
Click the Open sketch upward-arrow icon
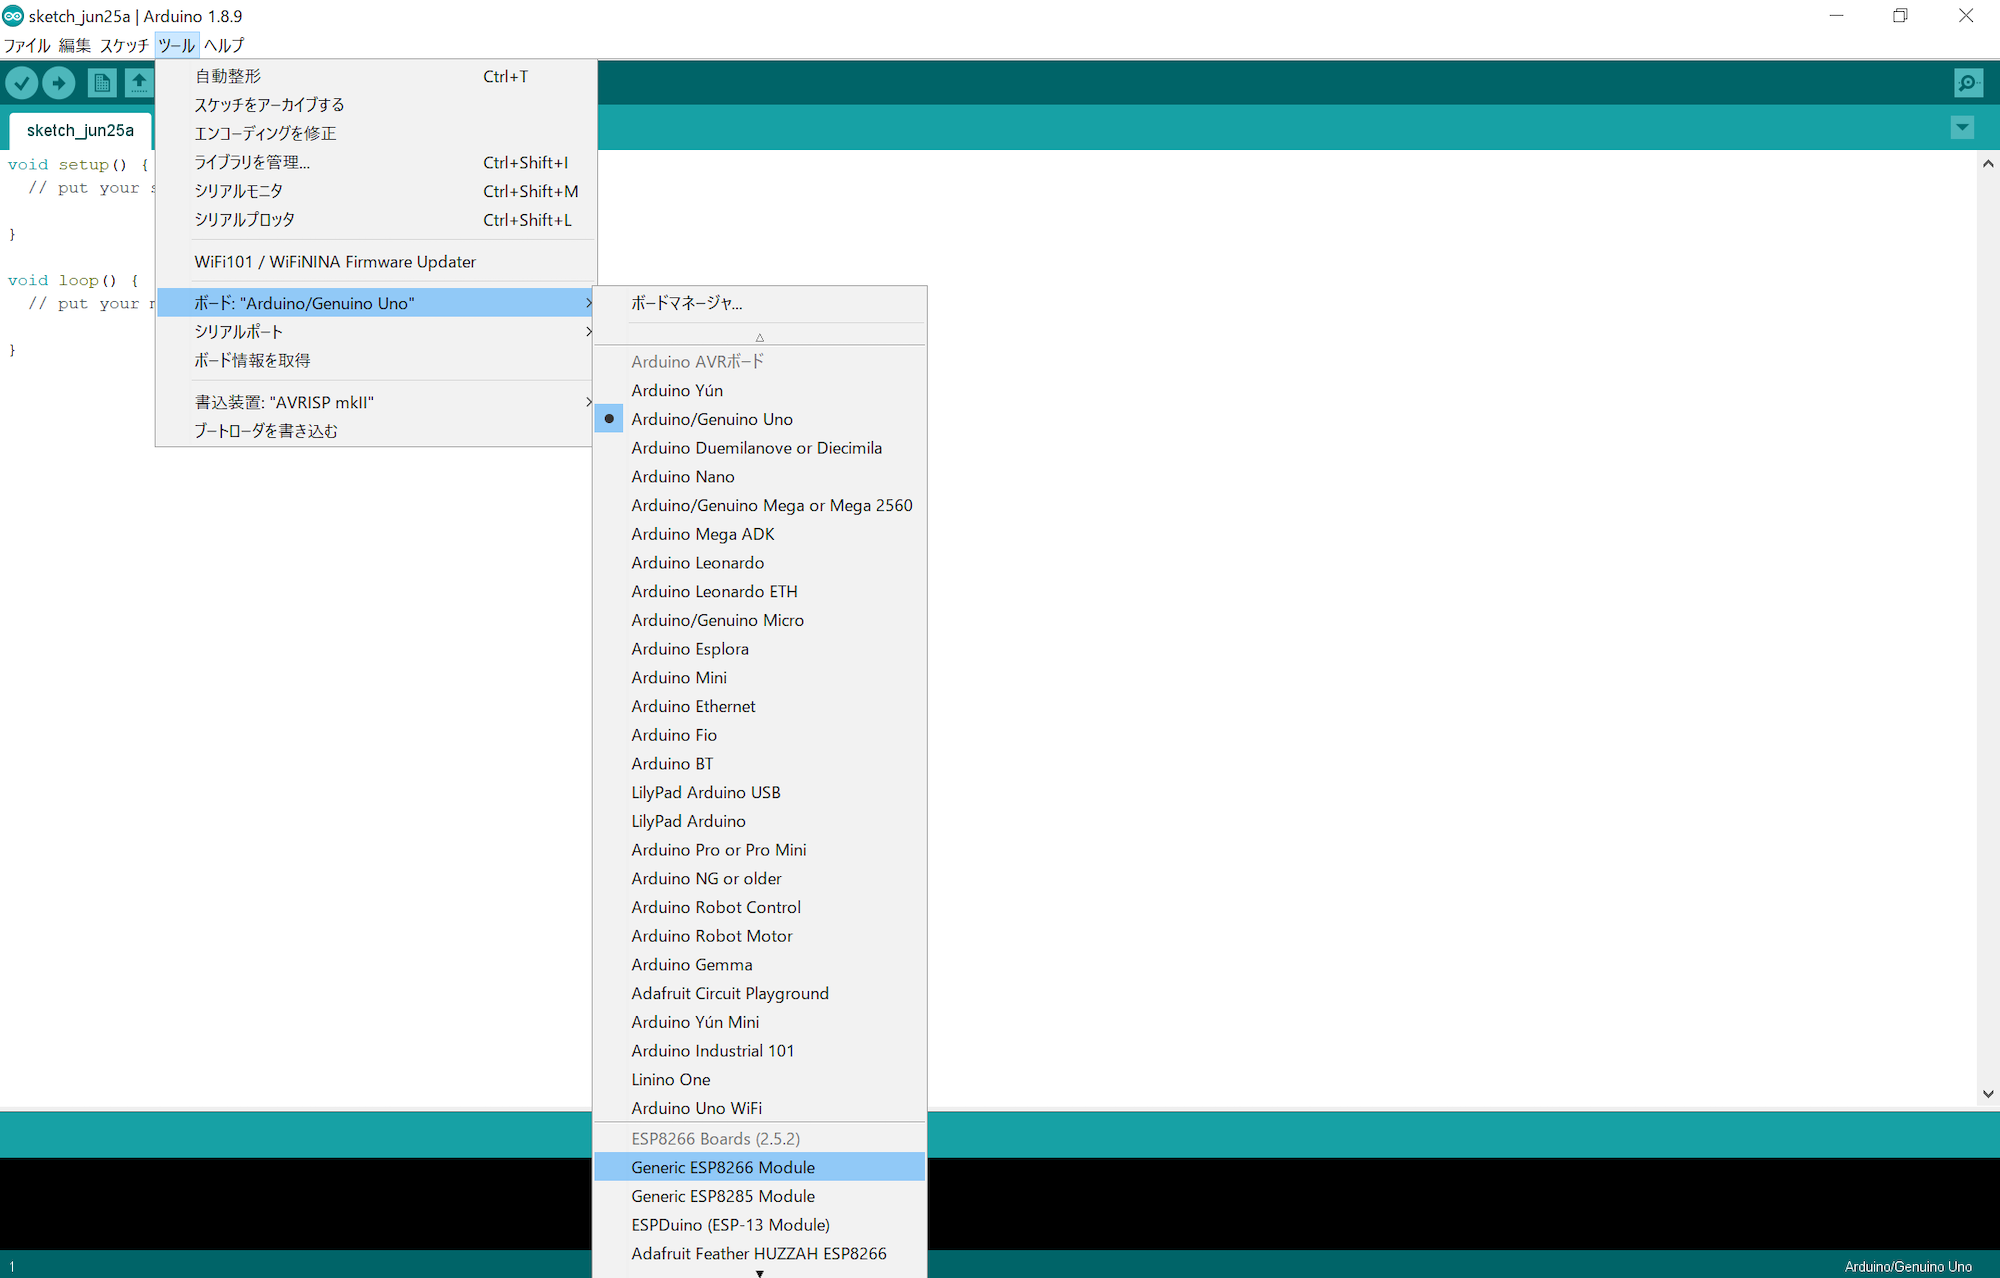click(139, 83)
